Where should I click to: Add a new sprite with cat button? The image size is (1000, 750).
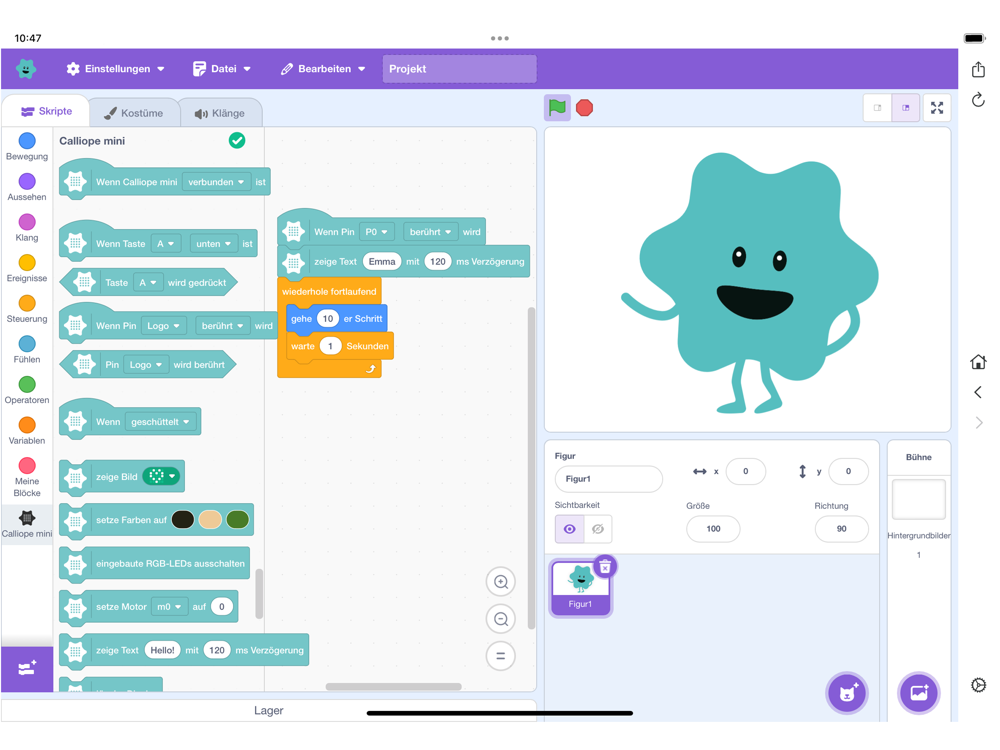coord(847,693)
